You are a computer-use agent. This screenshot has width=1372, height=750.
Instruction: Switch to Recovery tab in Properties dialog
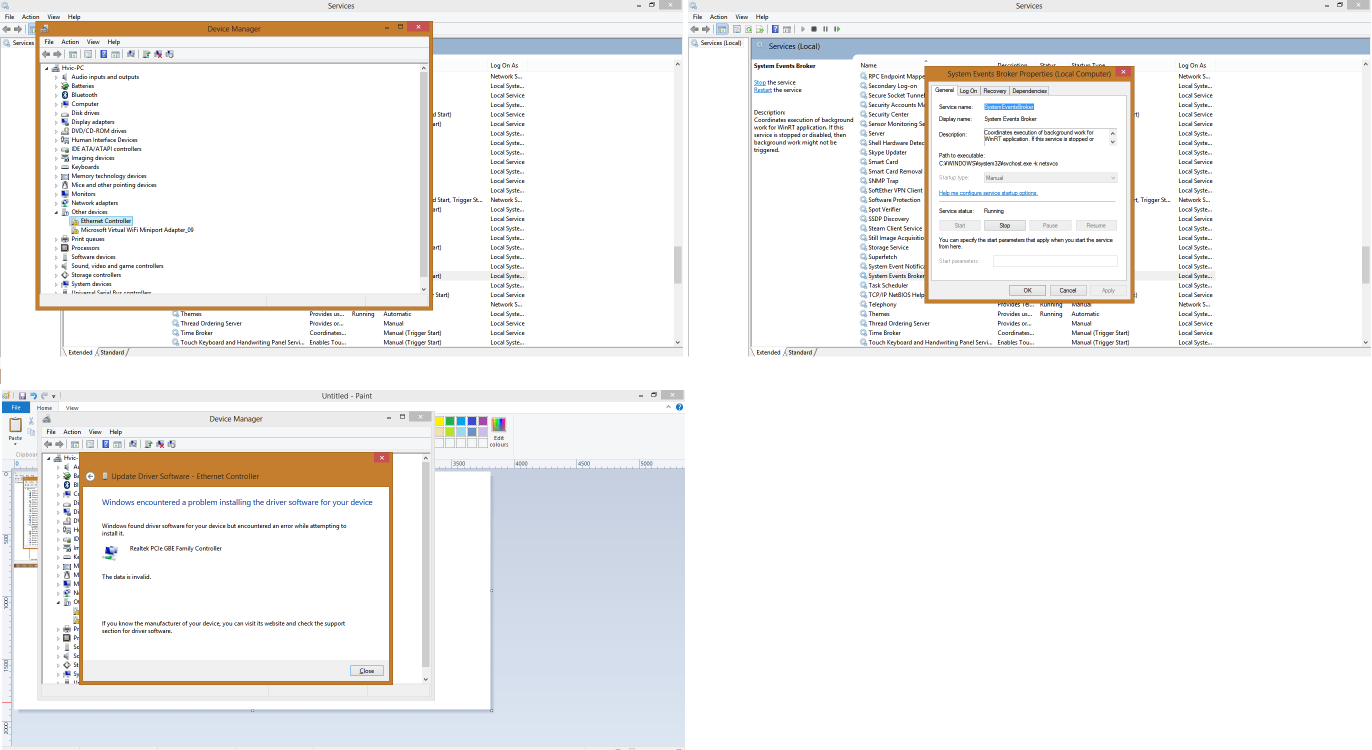994,91
